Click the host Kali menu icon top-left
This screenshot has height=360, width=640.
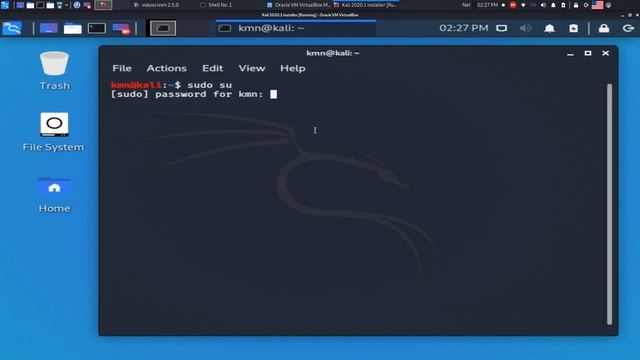point(5,5)
